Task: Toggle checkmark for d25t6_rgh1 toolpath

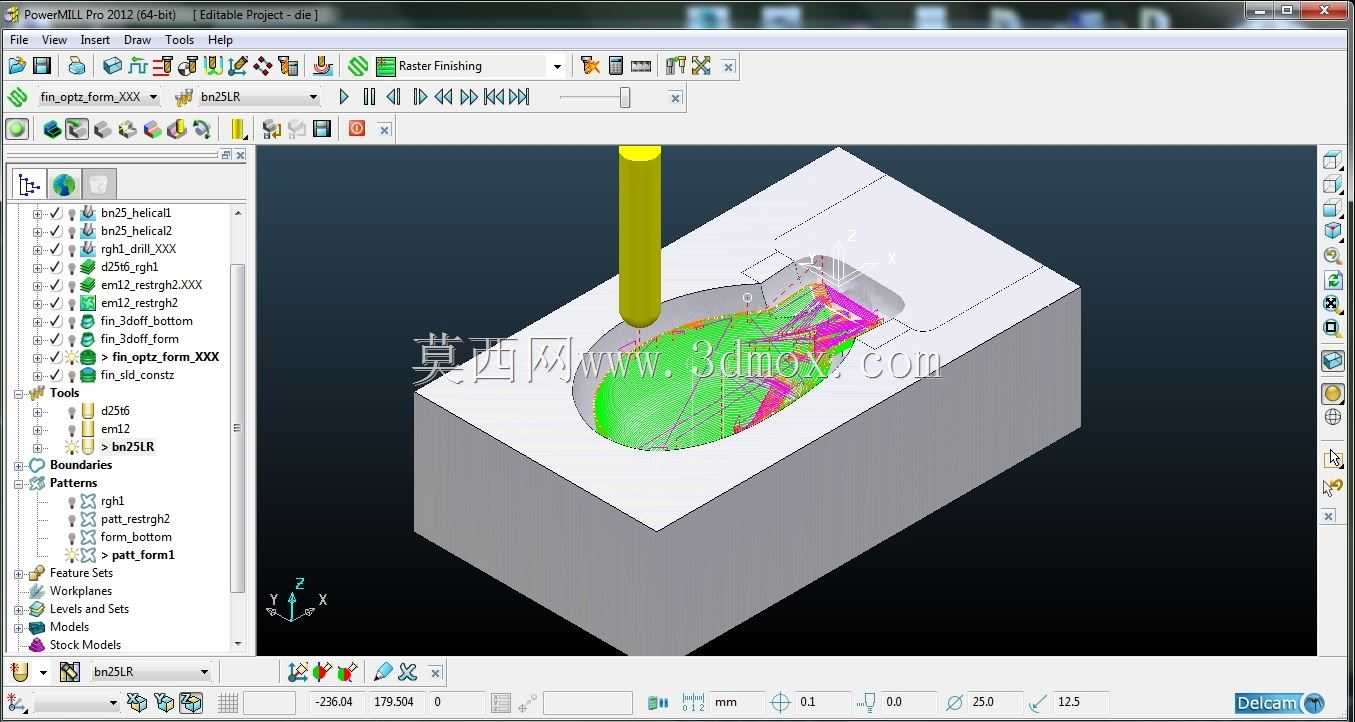Action: 56,267
